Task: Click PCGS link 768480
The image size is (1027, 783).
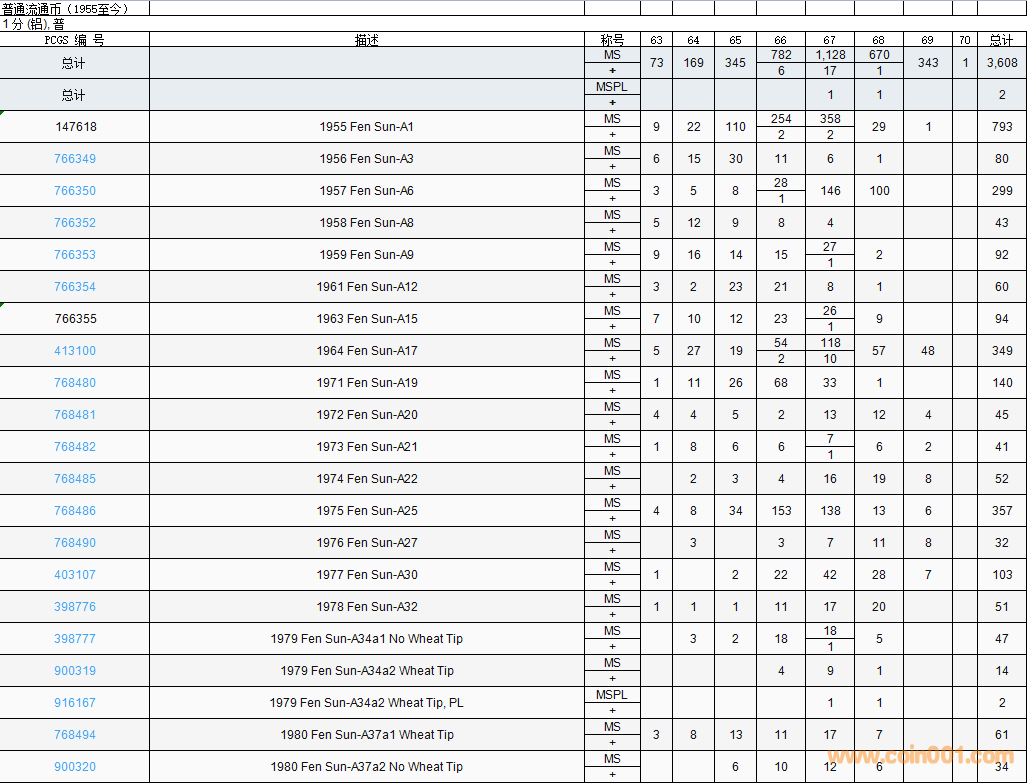Action: tap(75, 383)
